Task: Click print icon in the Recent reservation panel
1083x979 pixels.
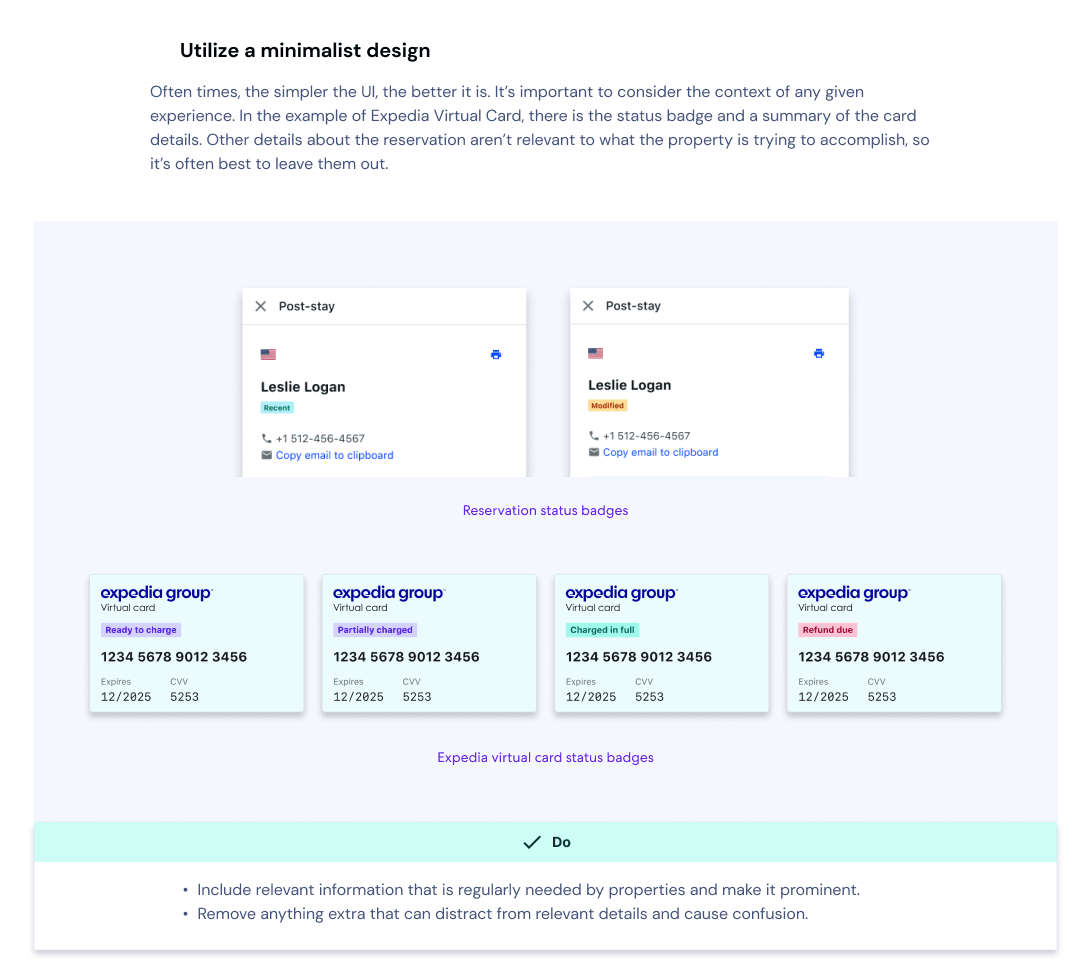Action: coord(496,355)
